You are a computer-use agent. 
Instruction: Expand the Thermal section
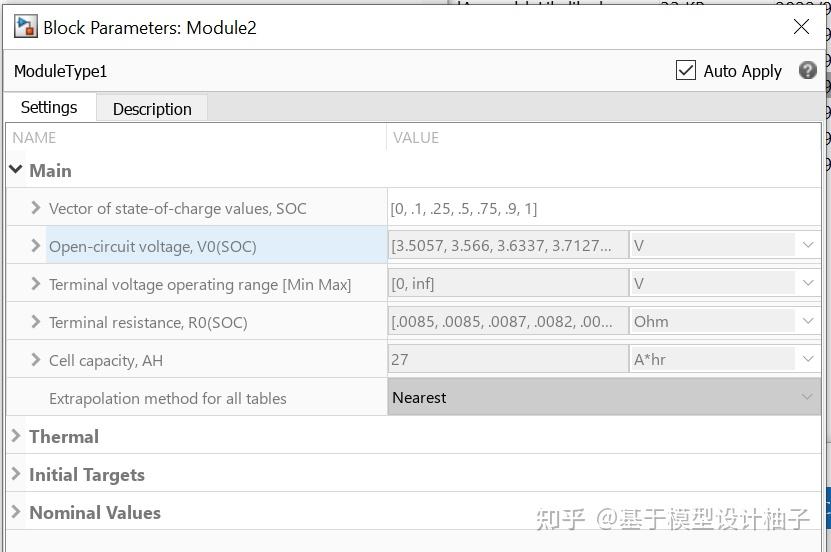click(x=16, y=436)
